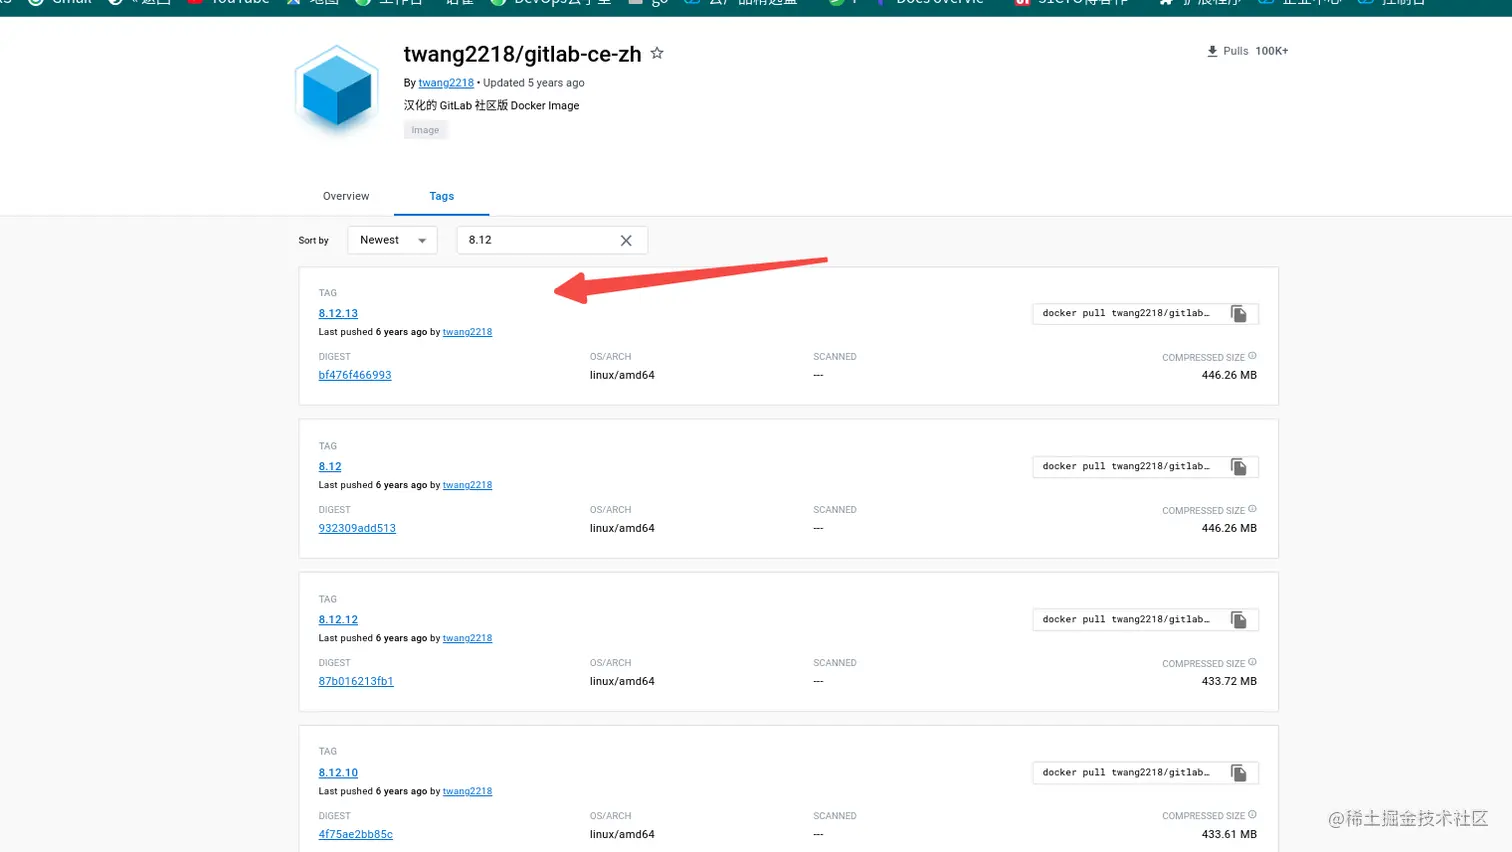Viewport: 1512px width, 852px height.
Task: Click twang2218 pusher link under tag 8.12.13
Action: [x=467, y=332]
